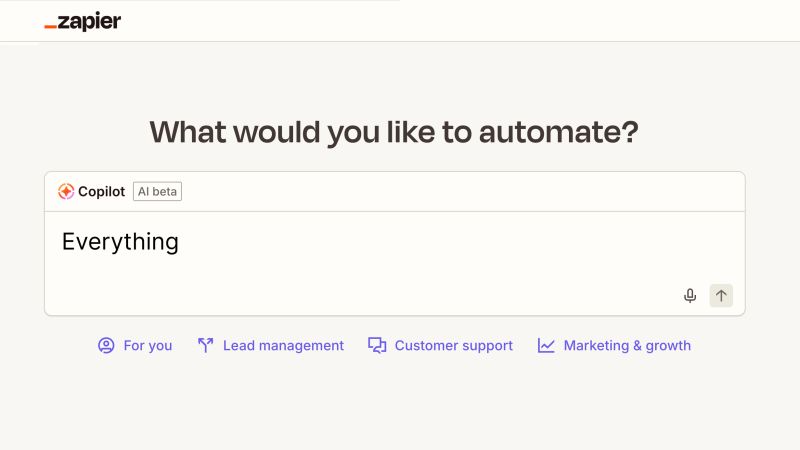800x450 pixels.
Task: Click the Copilot starburst icon
Action: (66, 191)
